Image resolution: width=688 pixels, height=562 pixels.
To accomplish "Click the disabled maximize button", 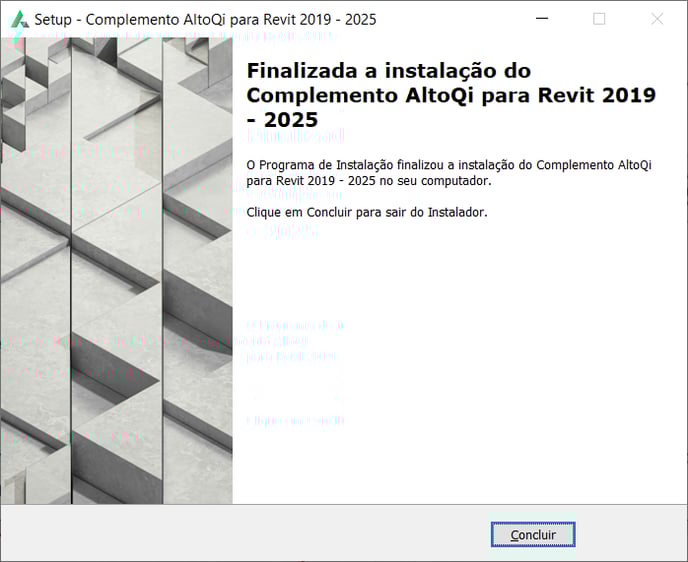I will [599, 19].
